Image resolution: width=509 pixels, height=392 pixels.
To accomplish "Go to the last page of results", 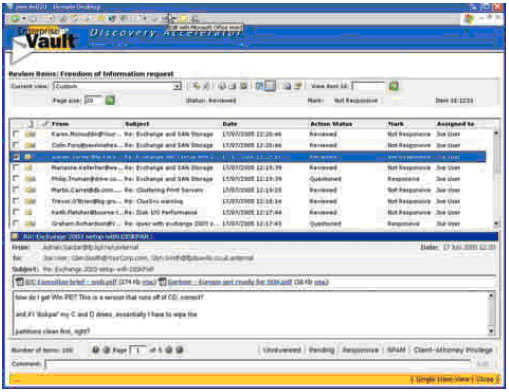I will click(x=180, y=350).
